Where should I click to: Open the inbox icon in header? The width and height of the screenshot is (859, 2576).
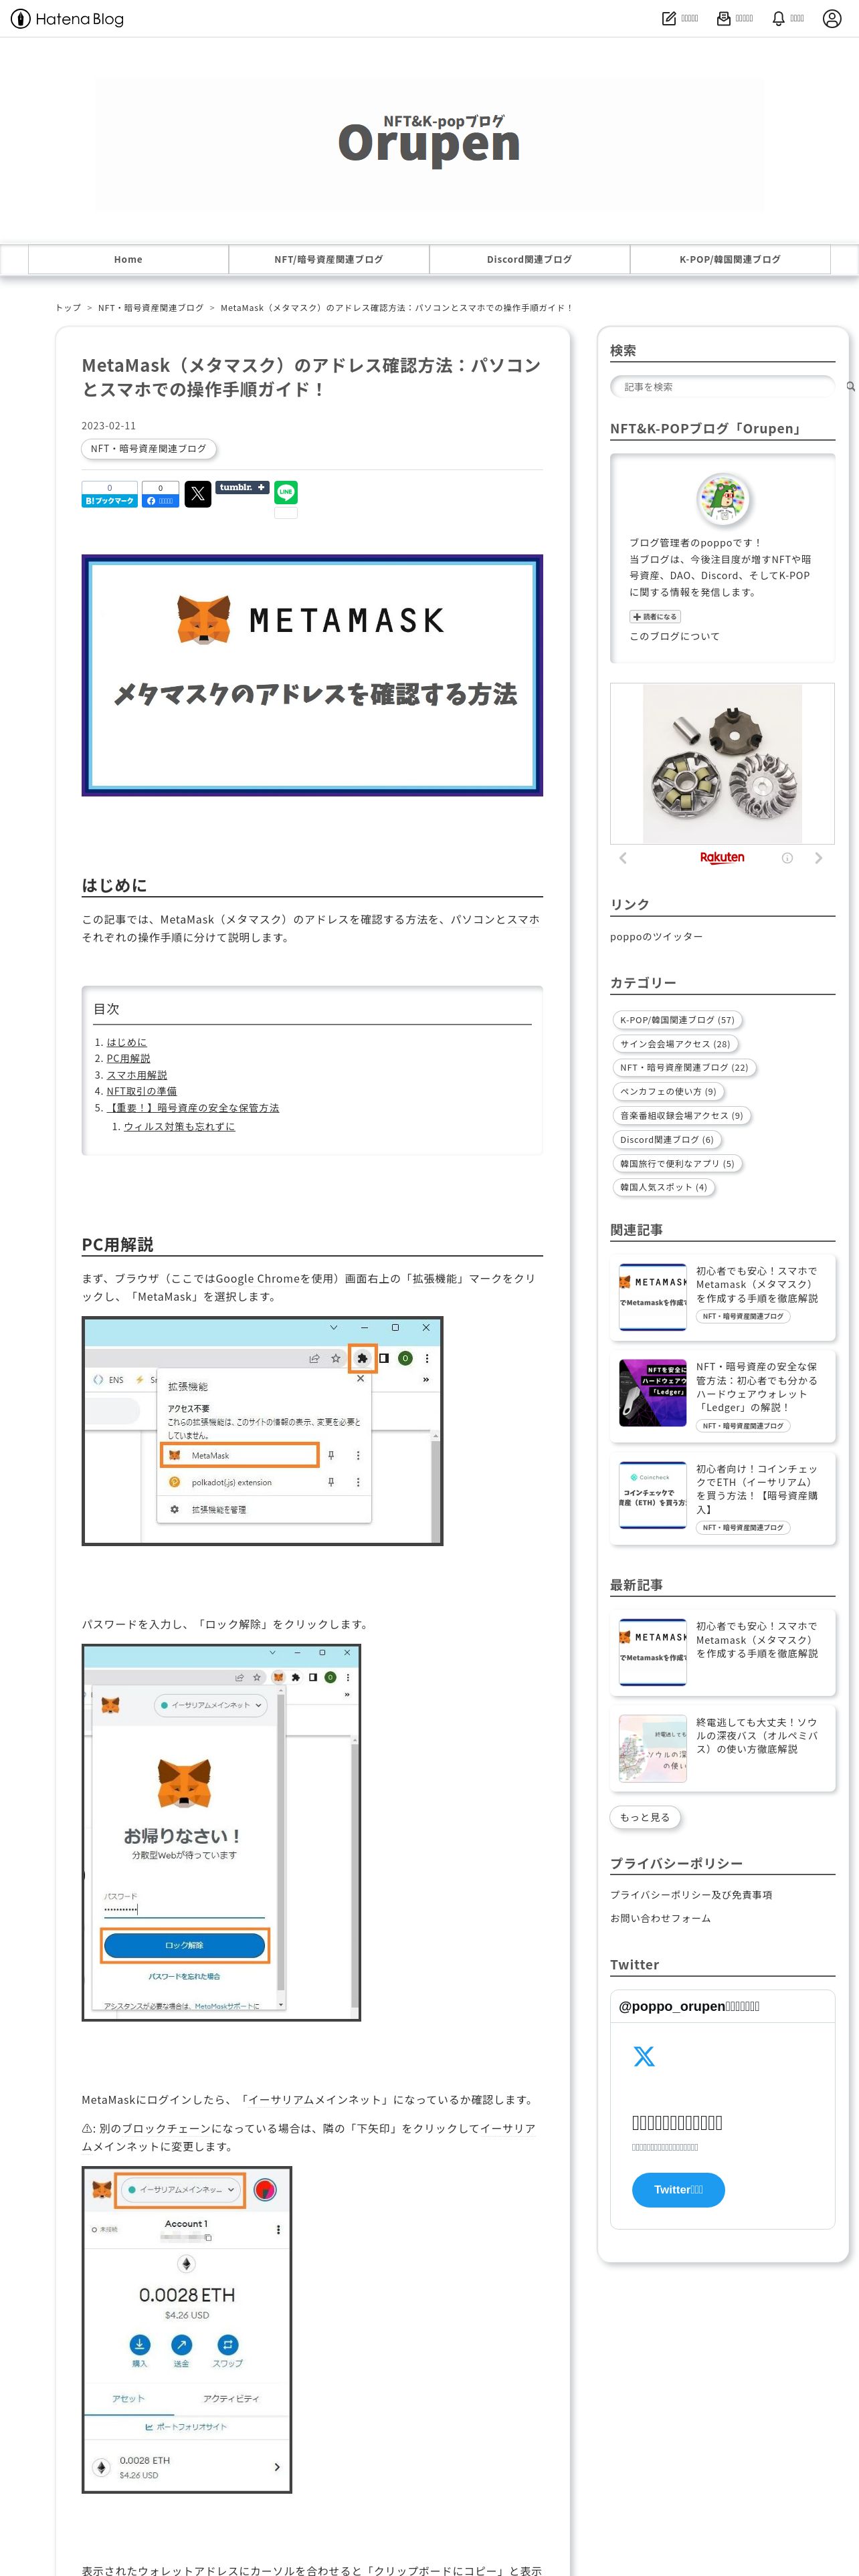[x=724, y=19]
